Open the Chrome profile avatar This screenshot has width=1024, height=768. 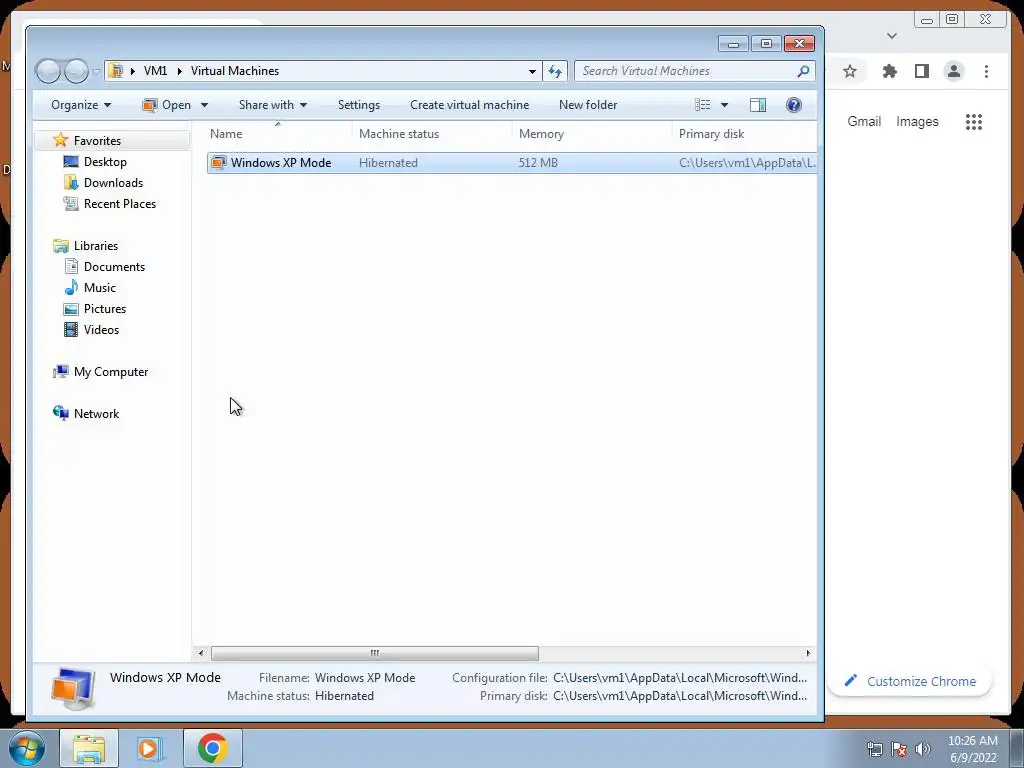tap(954, 71)
